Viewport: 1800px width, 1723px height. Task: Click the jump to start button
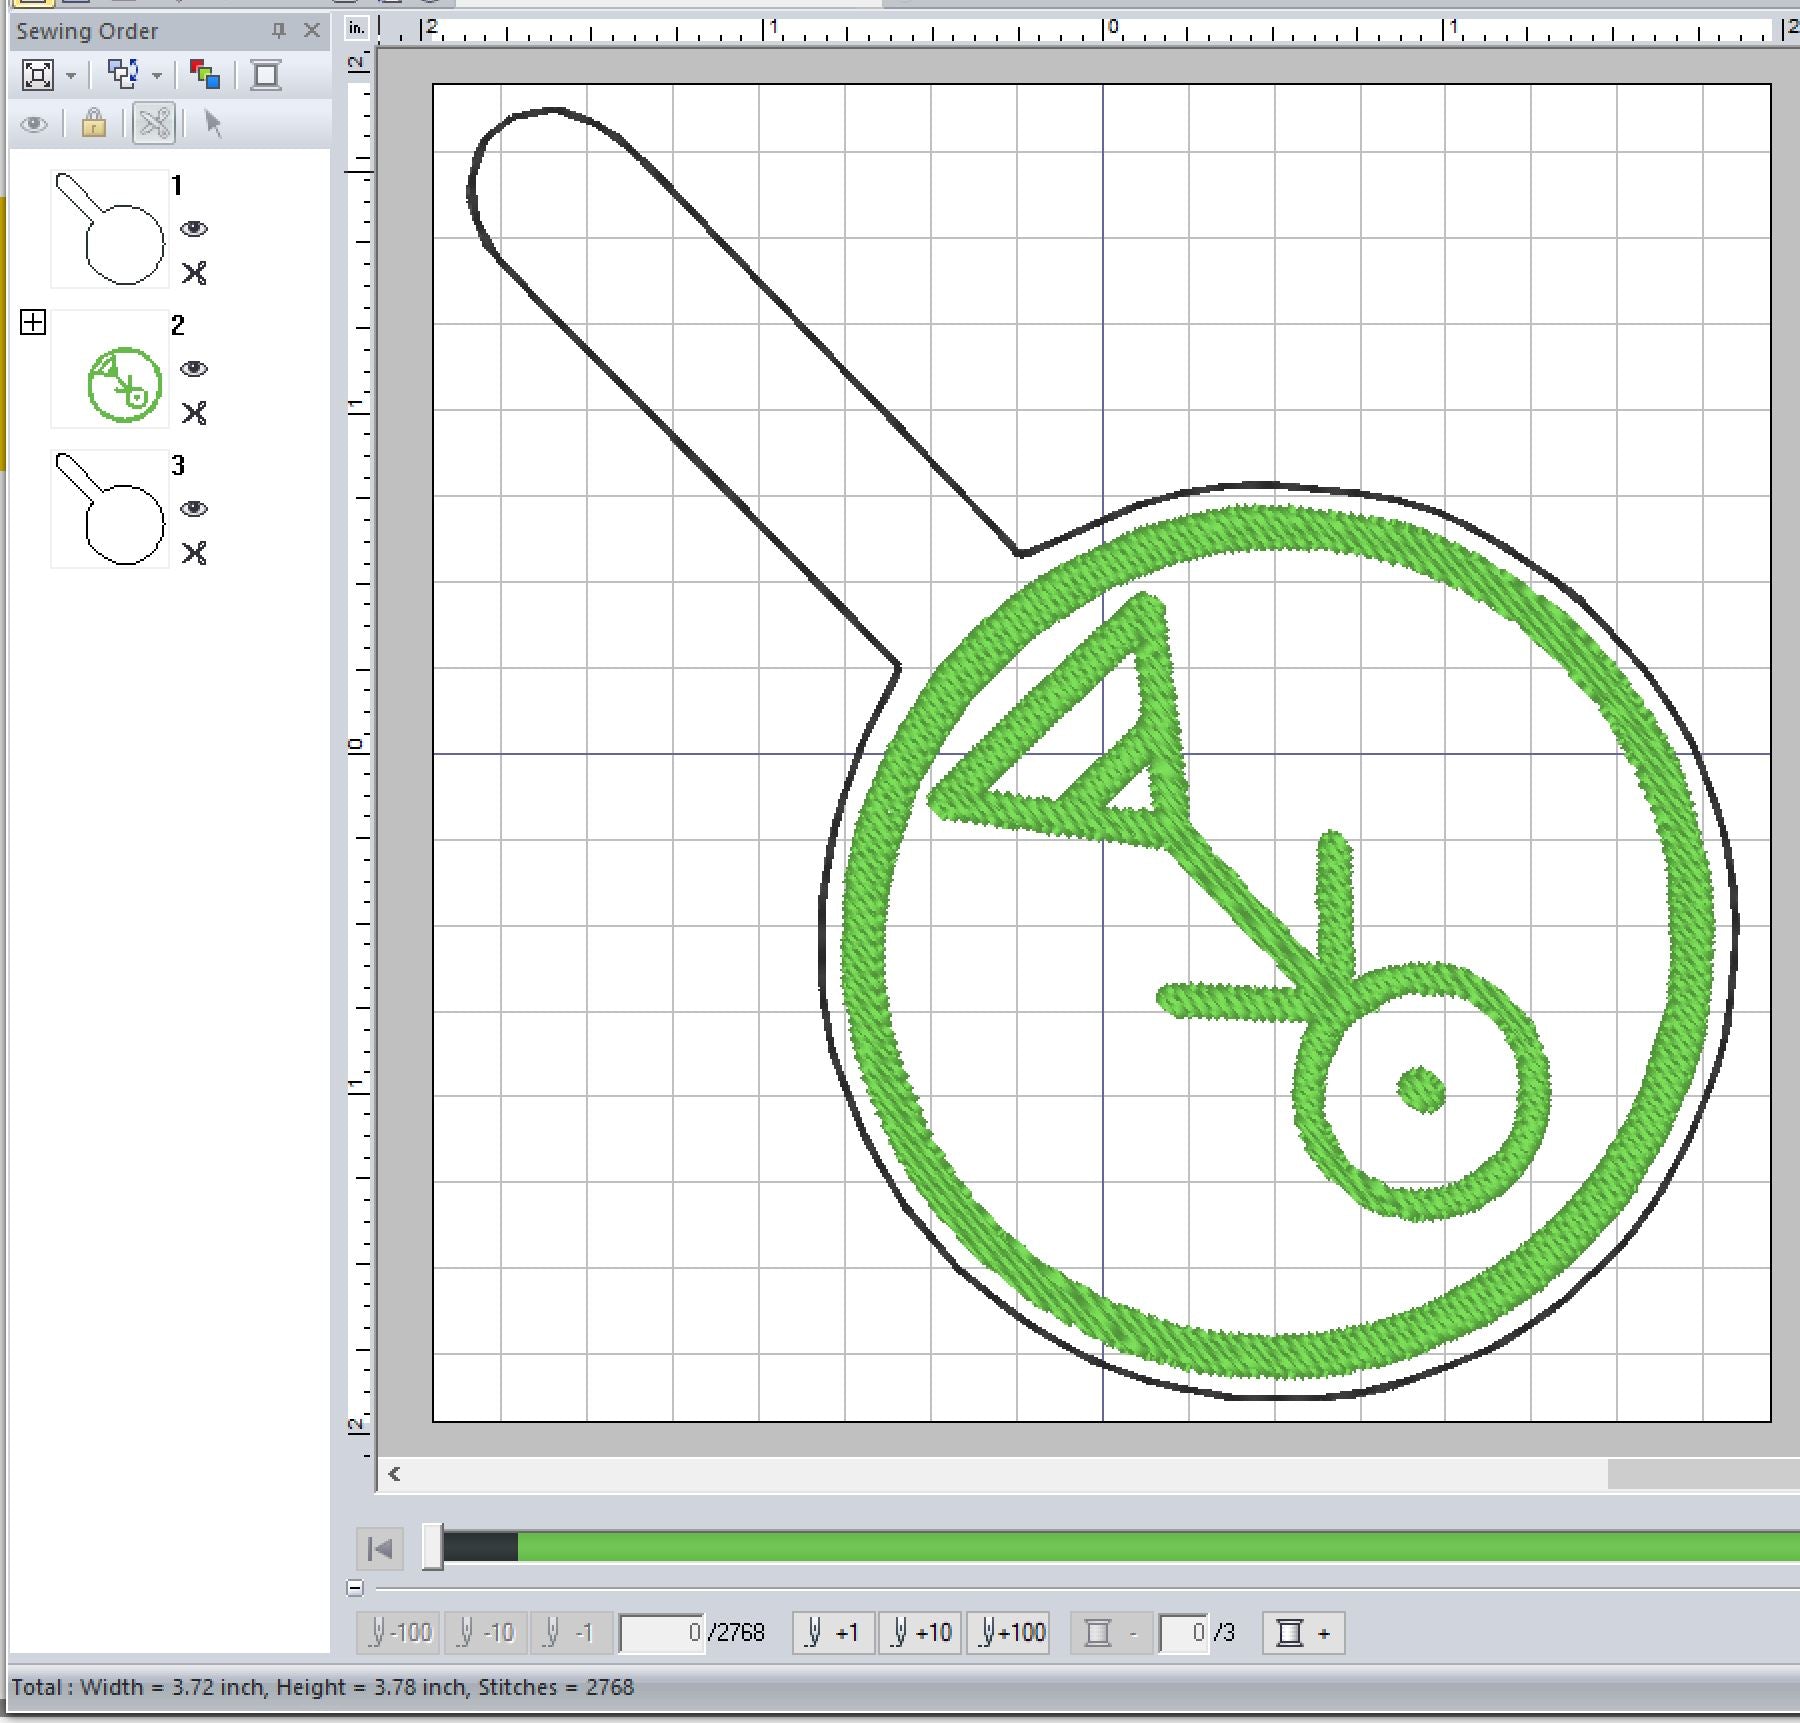[x=380, y=1549]
